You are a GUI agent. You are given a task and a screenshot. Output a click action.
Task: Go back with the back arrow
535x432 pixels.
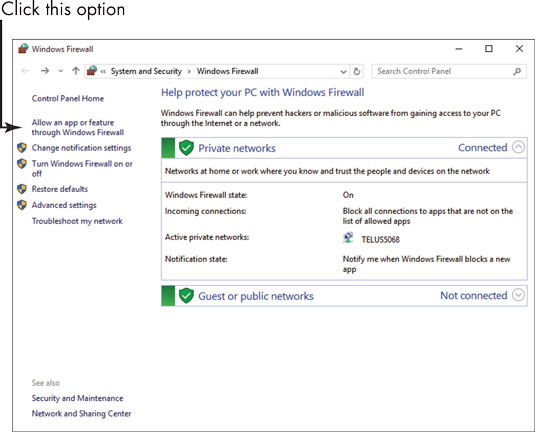click(25, 71)
